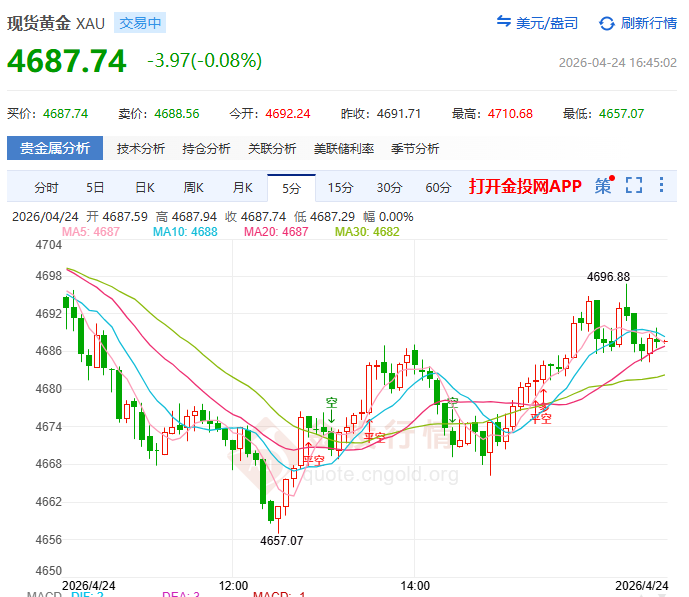This screenshot has width=689, height=597.
Task: Click the 4657.07 low annotation on chart
Action: click(x=282, y=540)
